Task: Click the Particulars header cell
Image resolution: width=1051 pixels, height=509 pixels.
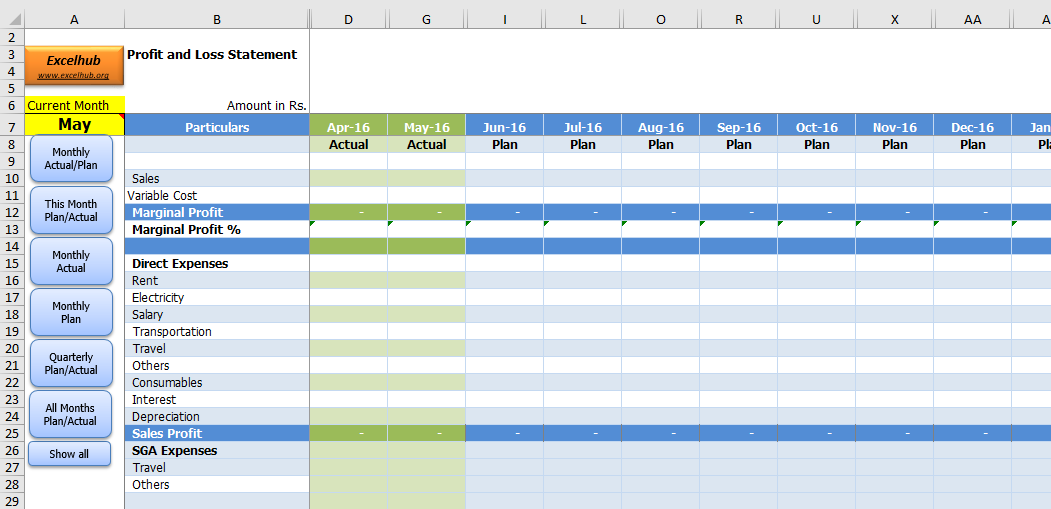Action: (x=217, y=127)
